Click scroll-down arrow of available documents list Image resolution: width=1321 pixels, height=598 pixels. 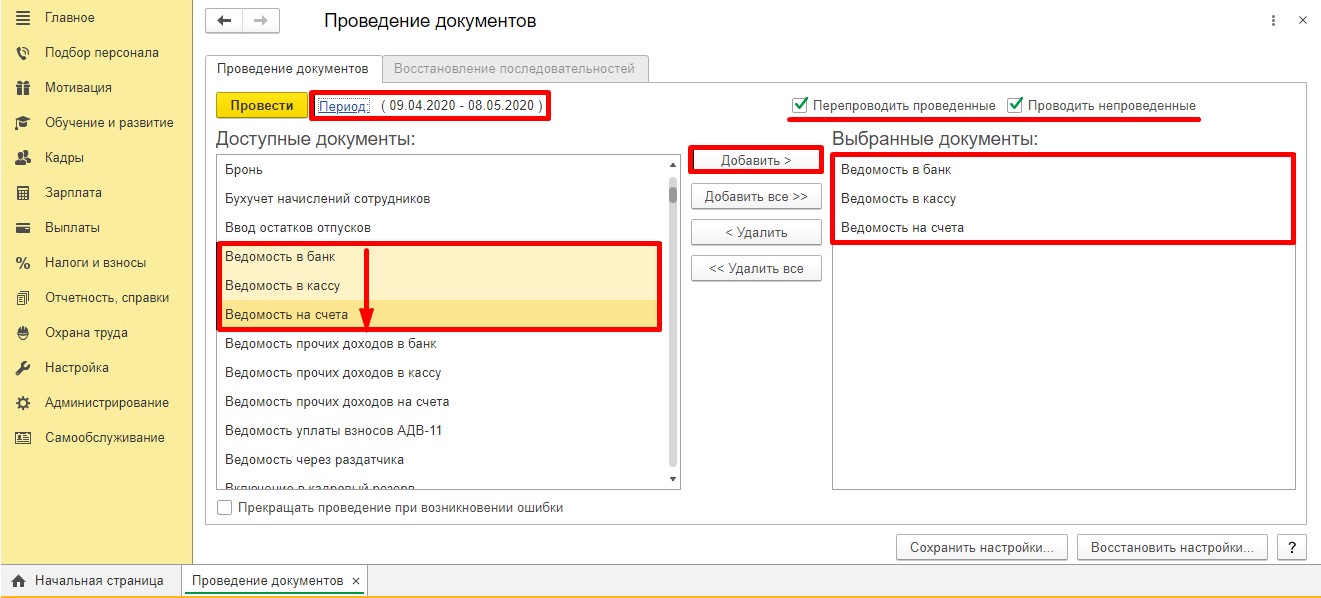pos(673,479)
